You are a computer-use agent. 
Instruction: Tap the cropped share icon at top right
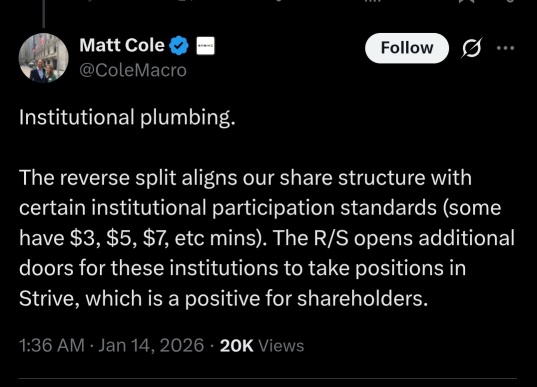pyautogui.click(x=509, y=1)
